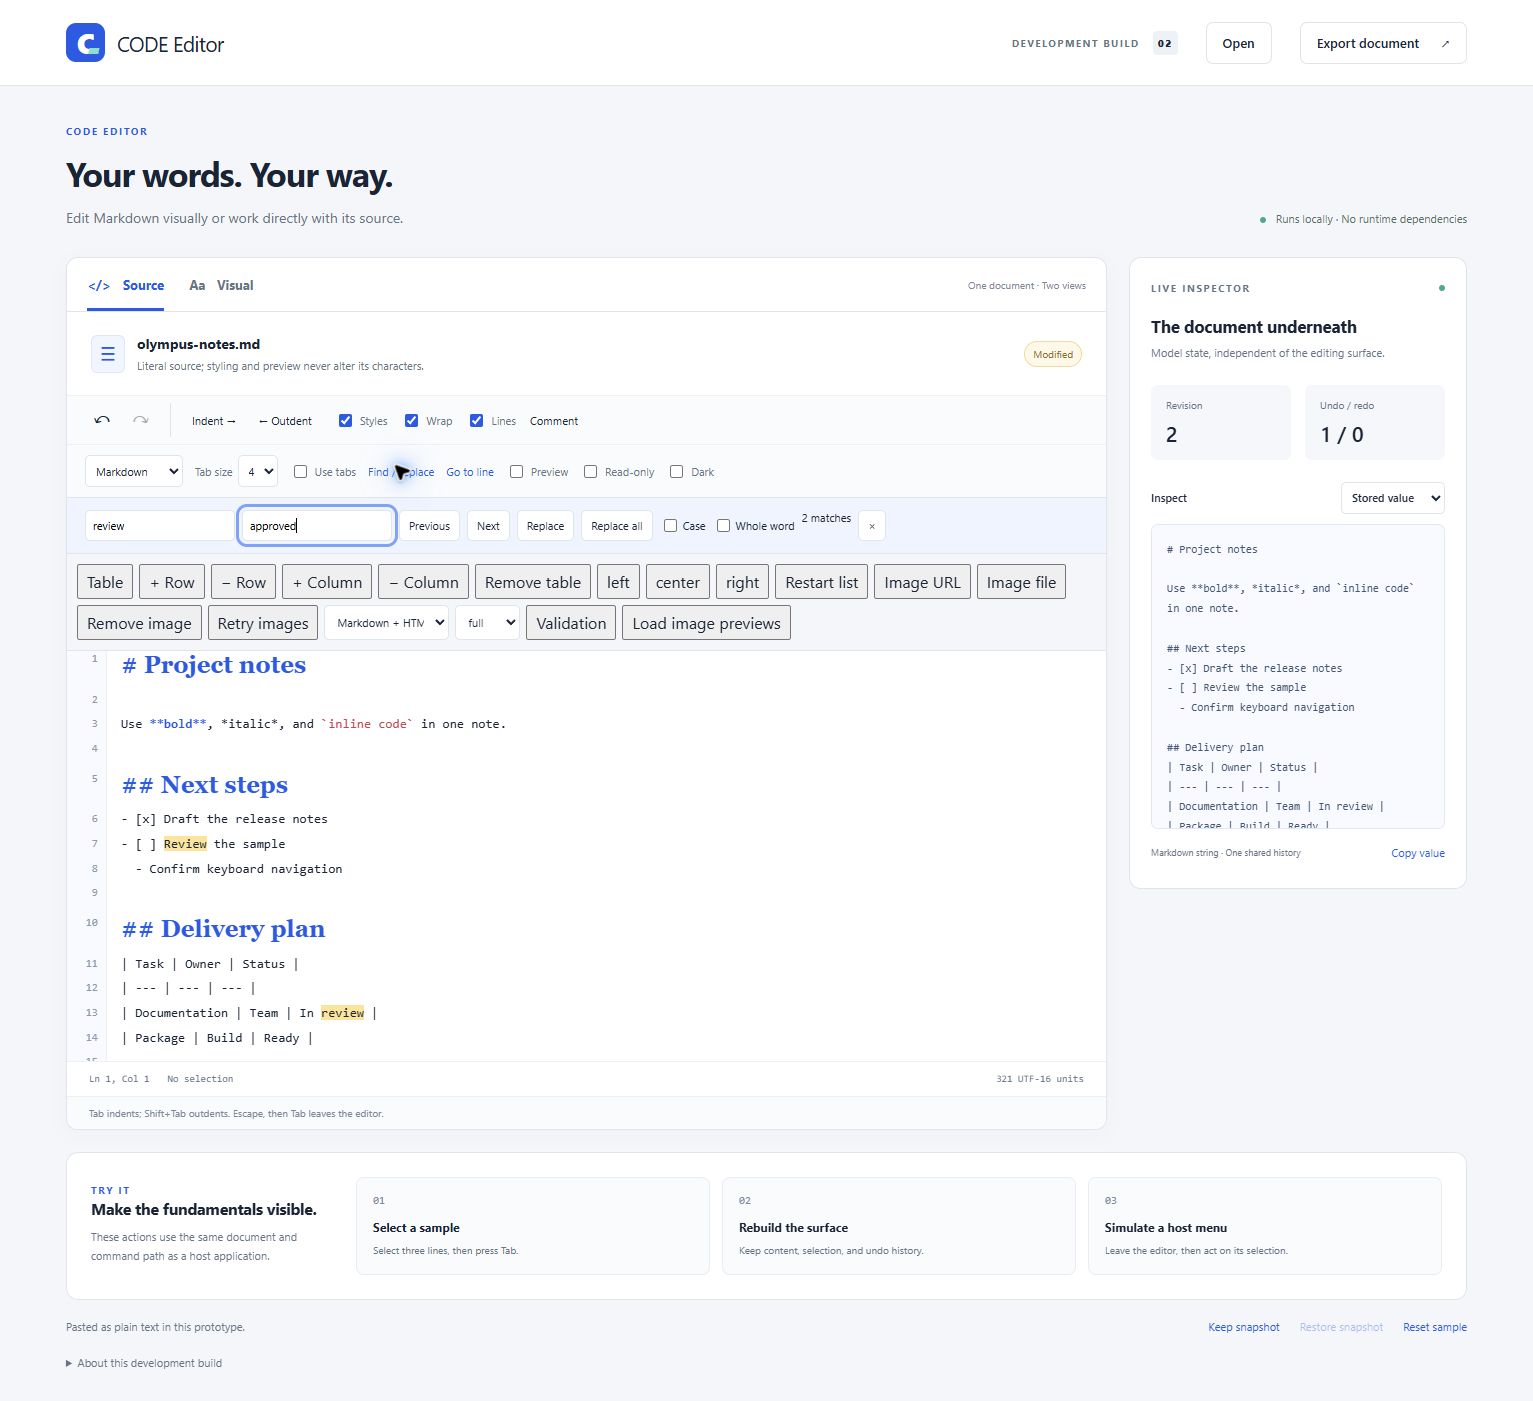The height and width of the screenshot is (1401, 1533).
Task: Turn on the Dark checkbox
Action: coord(676,472)
